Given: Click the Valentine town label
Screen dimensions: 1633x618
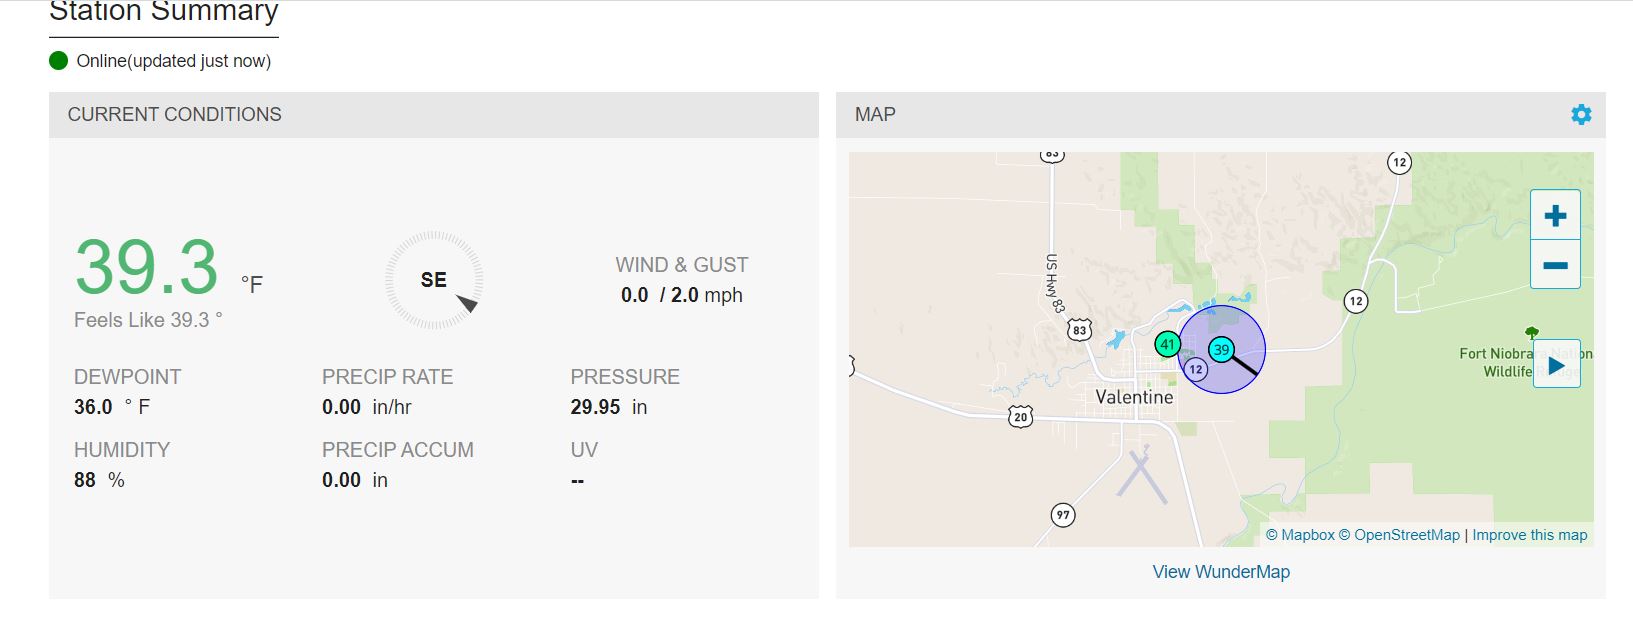Looking at the screenshot, I should [x=1134, y=397].
